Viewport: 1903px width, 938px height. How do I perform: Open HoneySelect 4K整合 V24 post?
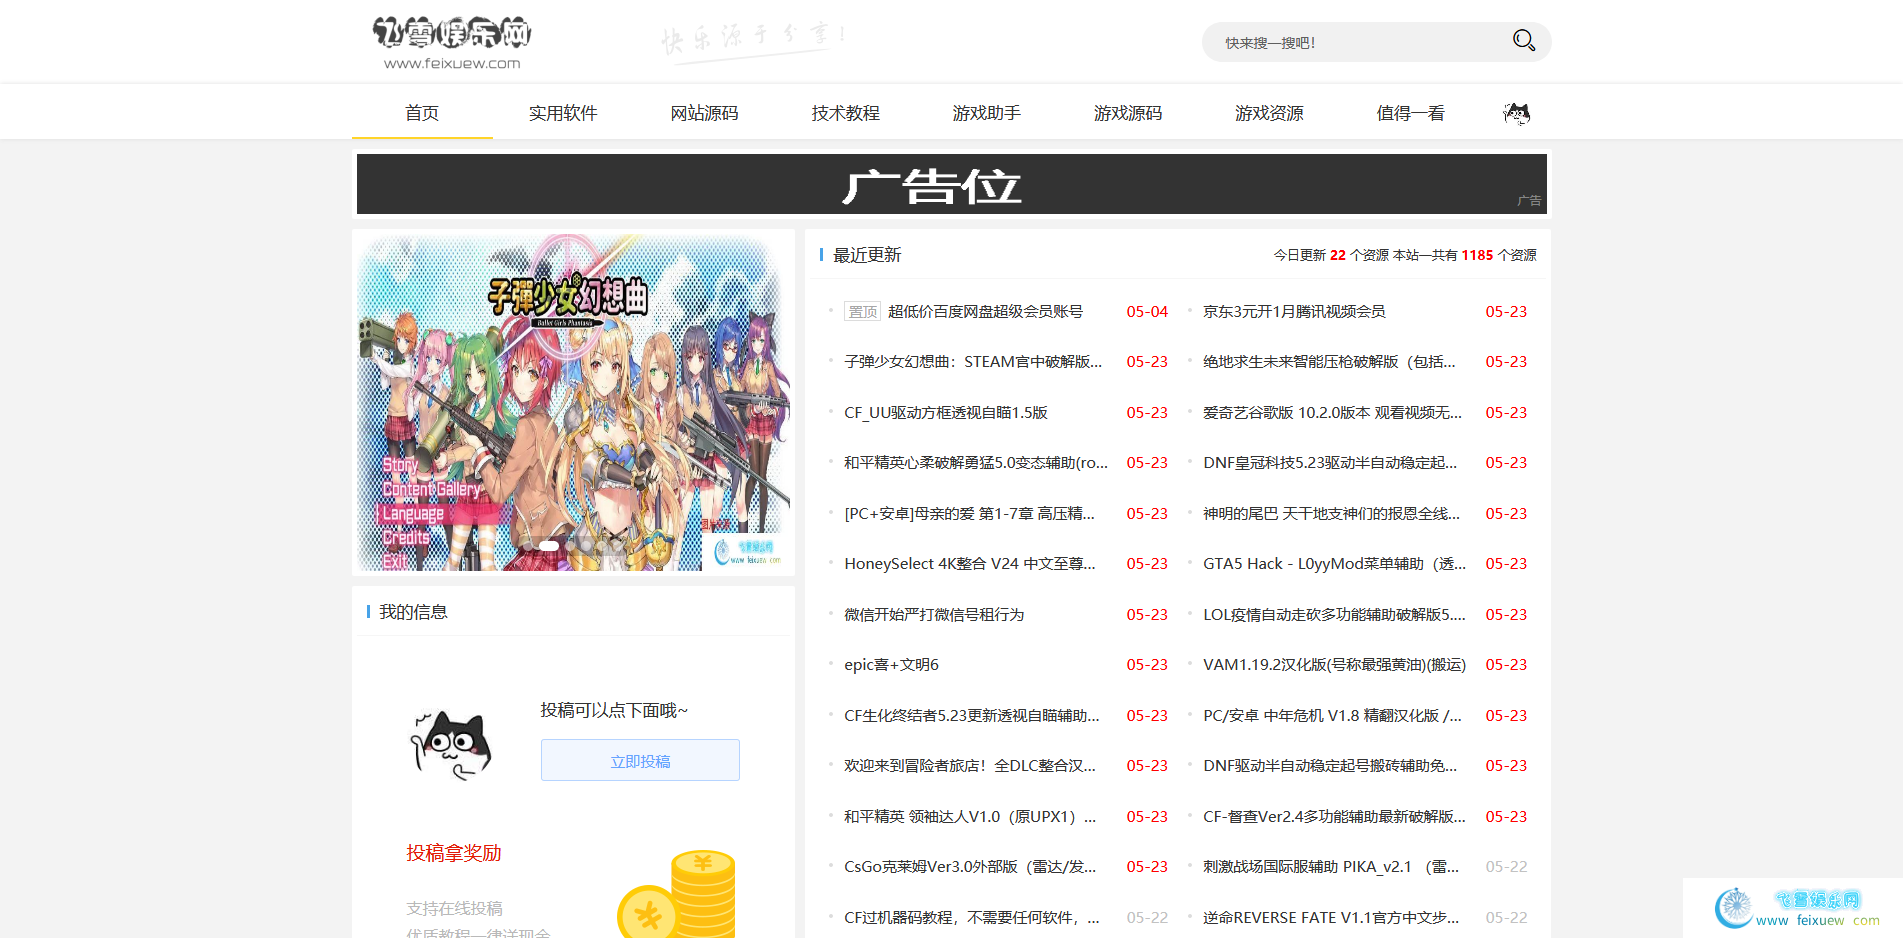click(x=969, y=563)
